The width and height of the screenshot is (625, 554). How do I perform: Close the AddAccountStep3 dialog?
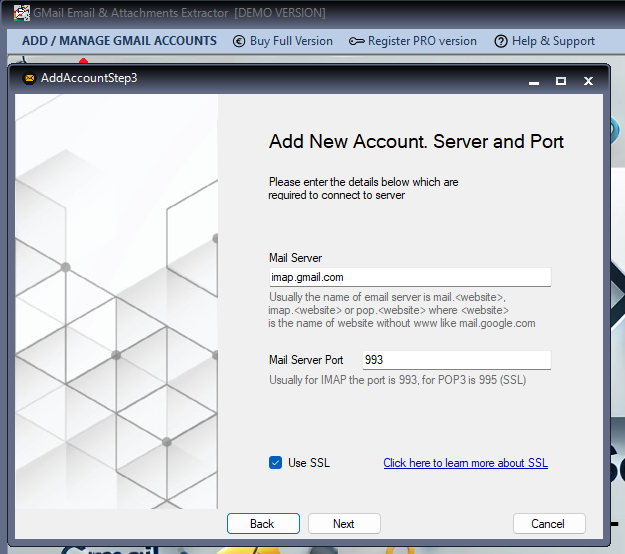coord(588,81)
